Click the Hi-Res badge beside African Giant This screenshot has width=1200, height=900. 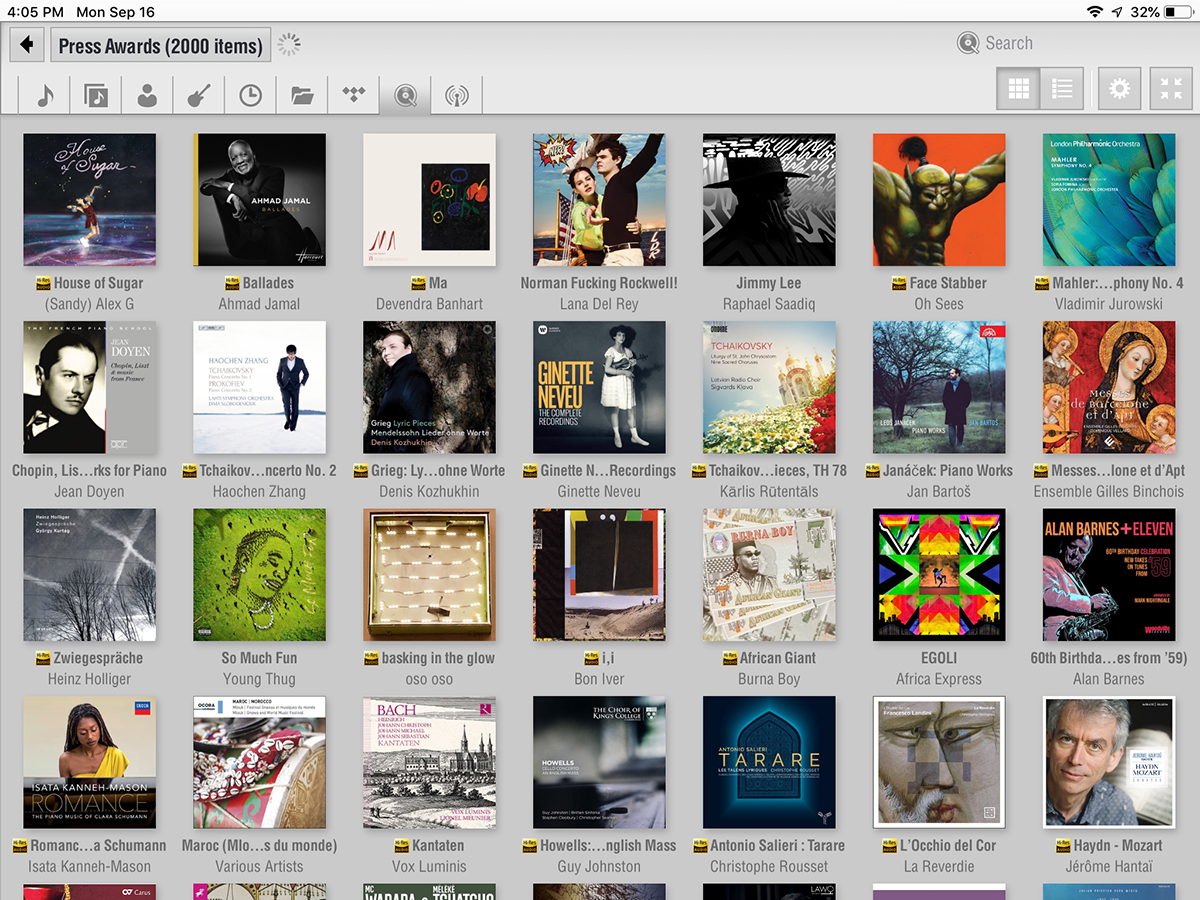(730, 658)
